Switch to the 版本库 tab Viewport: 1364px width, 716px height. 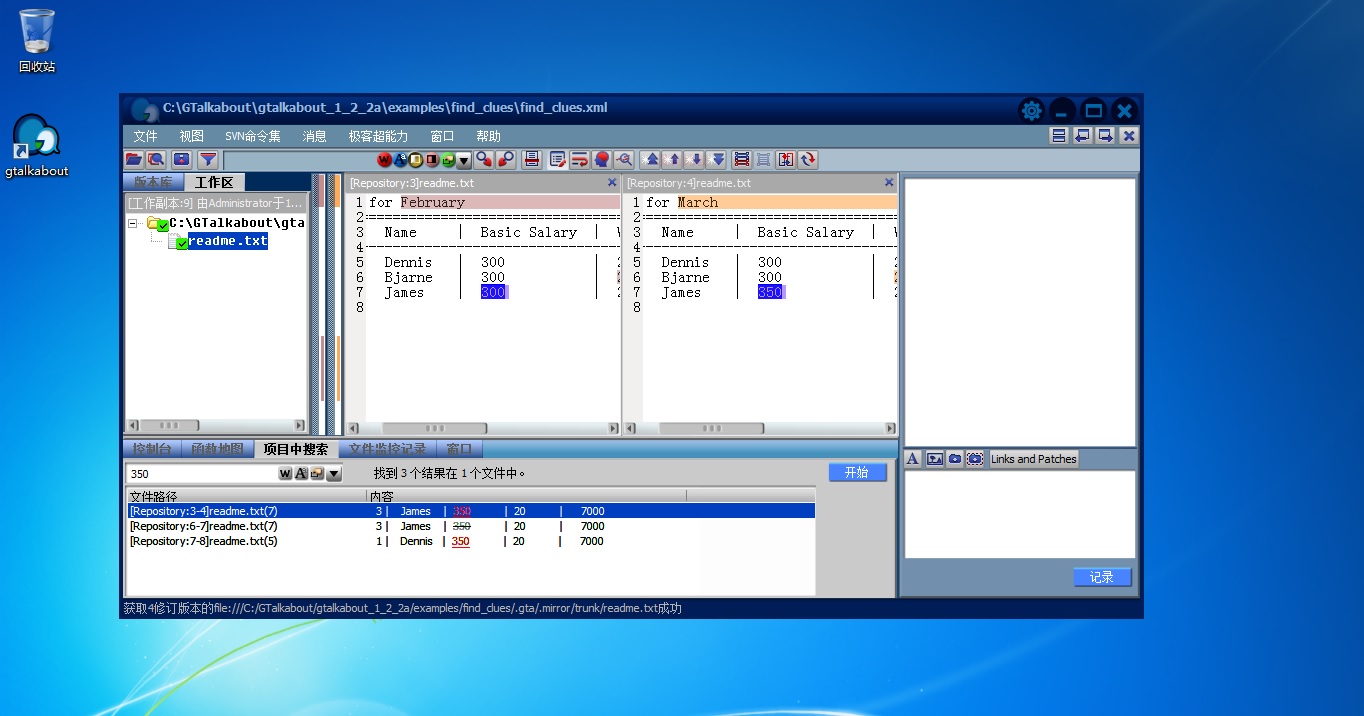point(153,182)
